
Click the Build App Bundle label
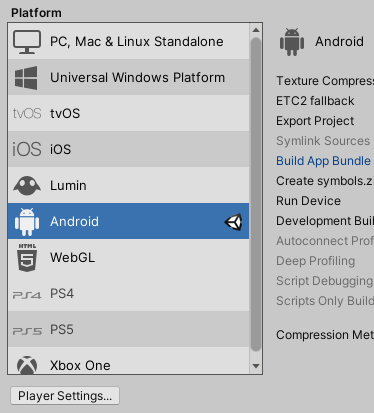pos(323,161)
